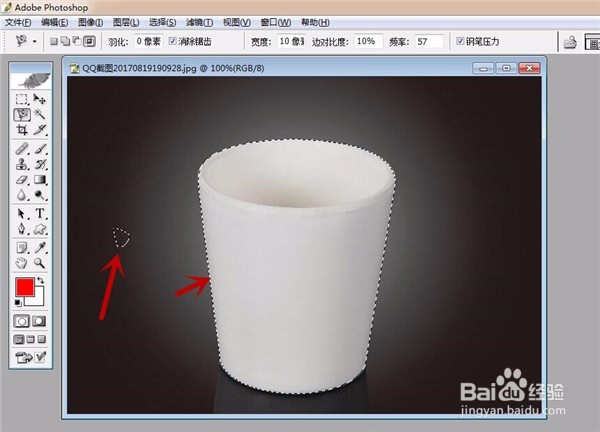
Task: Select the Custom Shape tool
Action: click(39, 229)
